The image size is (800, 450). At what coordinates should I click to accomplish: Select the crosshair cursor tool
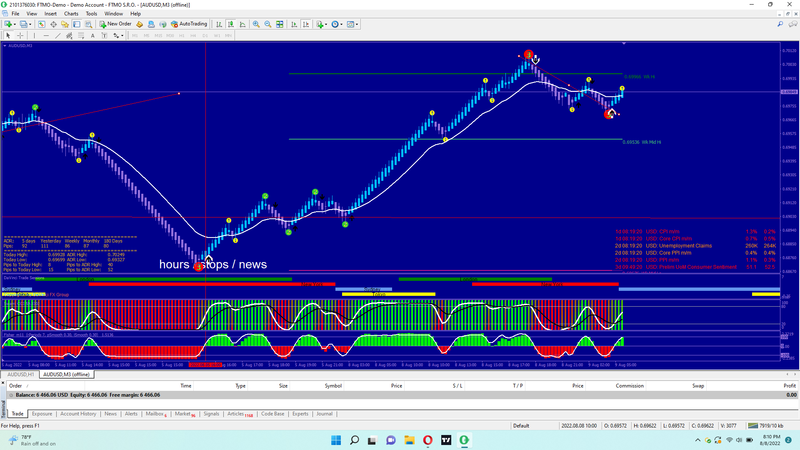click(x=19, y=35)
